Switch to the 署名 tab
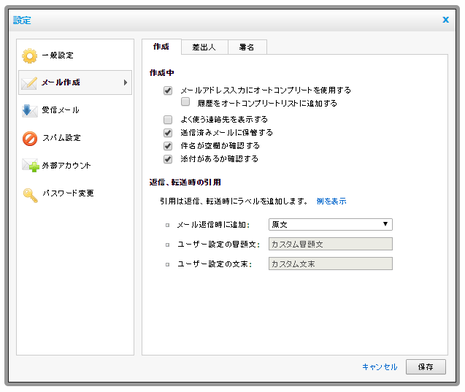Viewport: 465px width, 392px height. pyautogui.click(x=247, y=47)
